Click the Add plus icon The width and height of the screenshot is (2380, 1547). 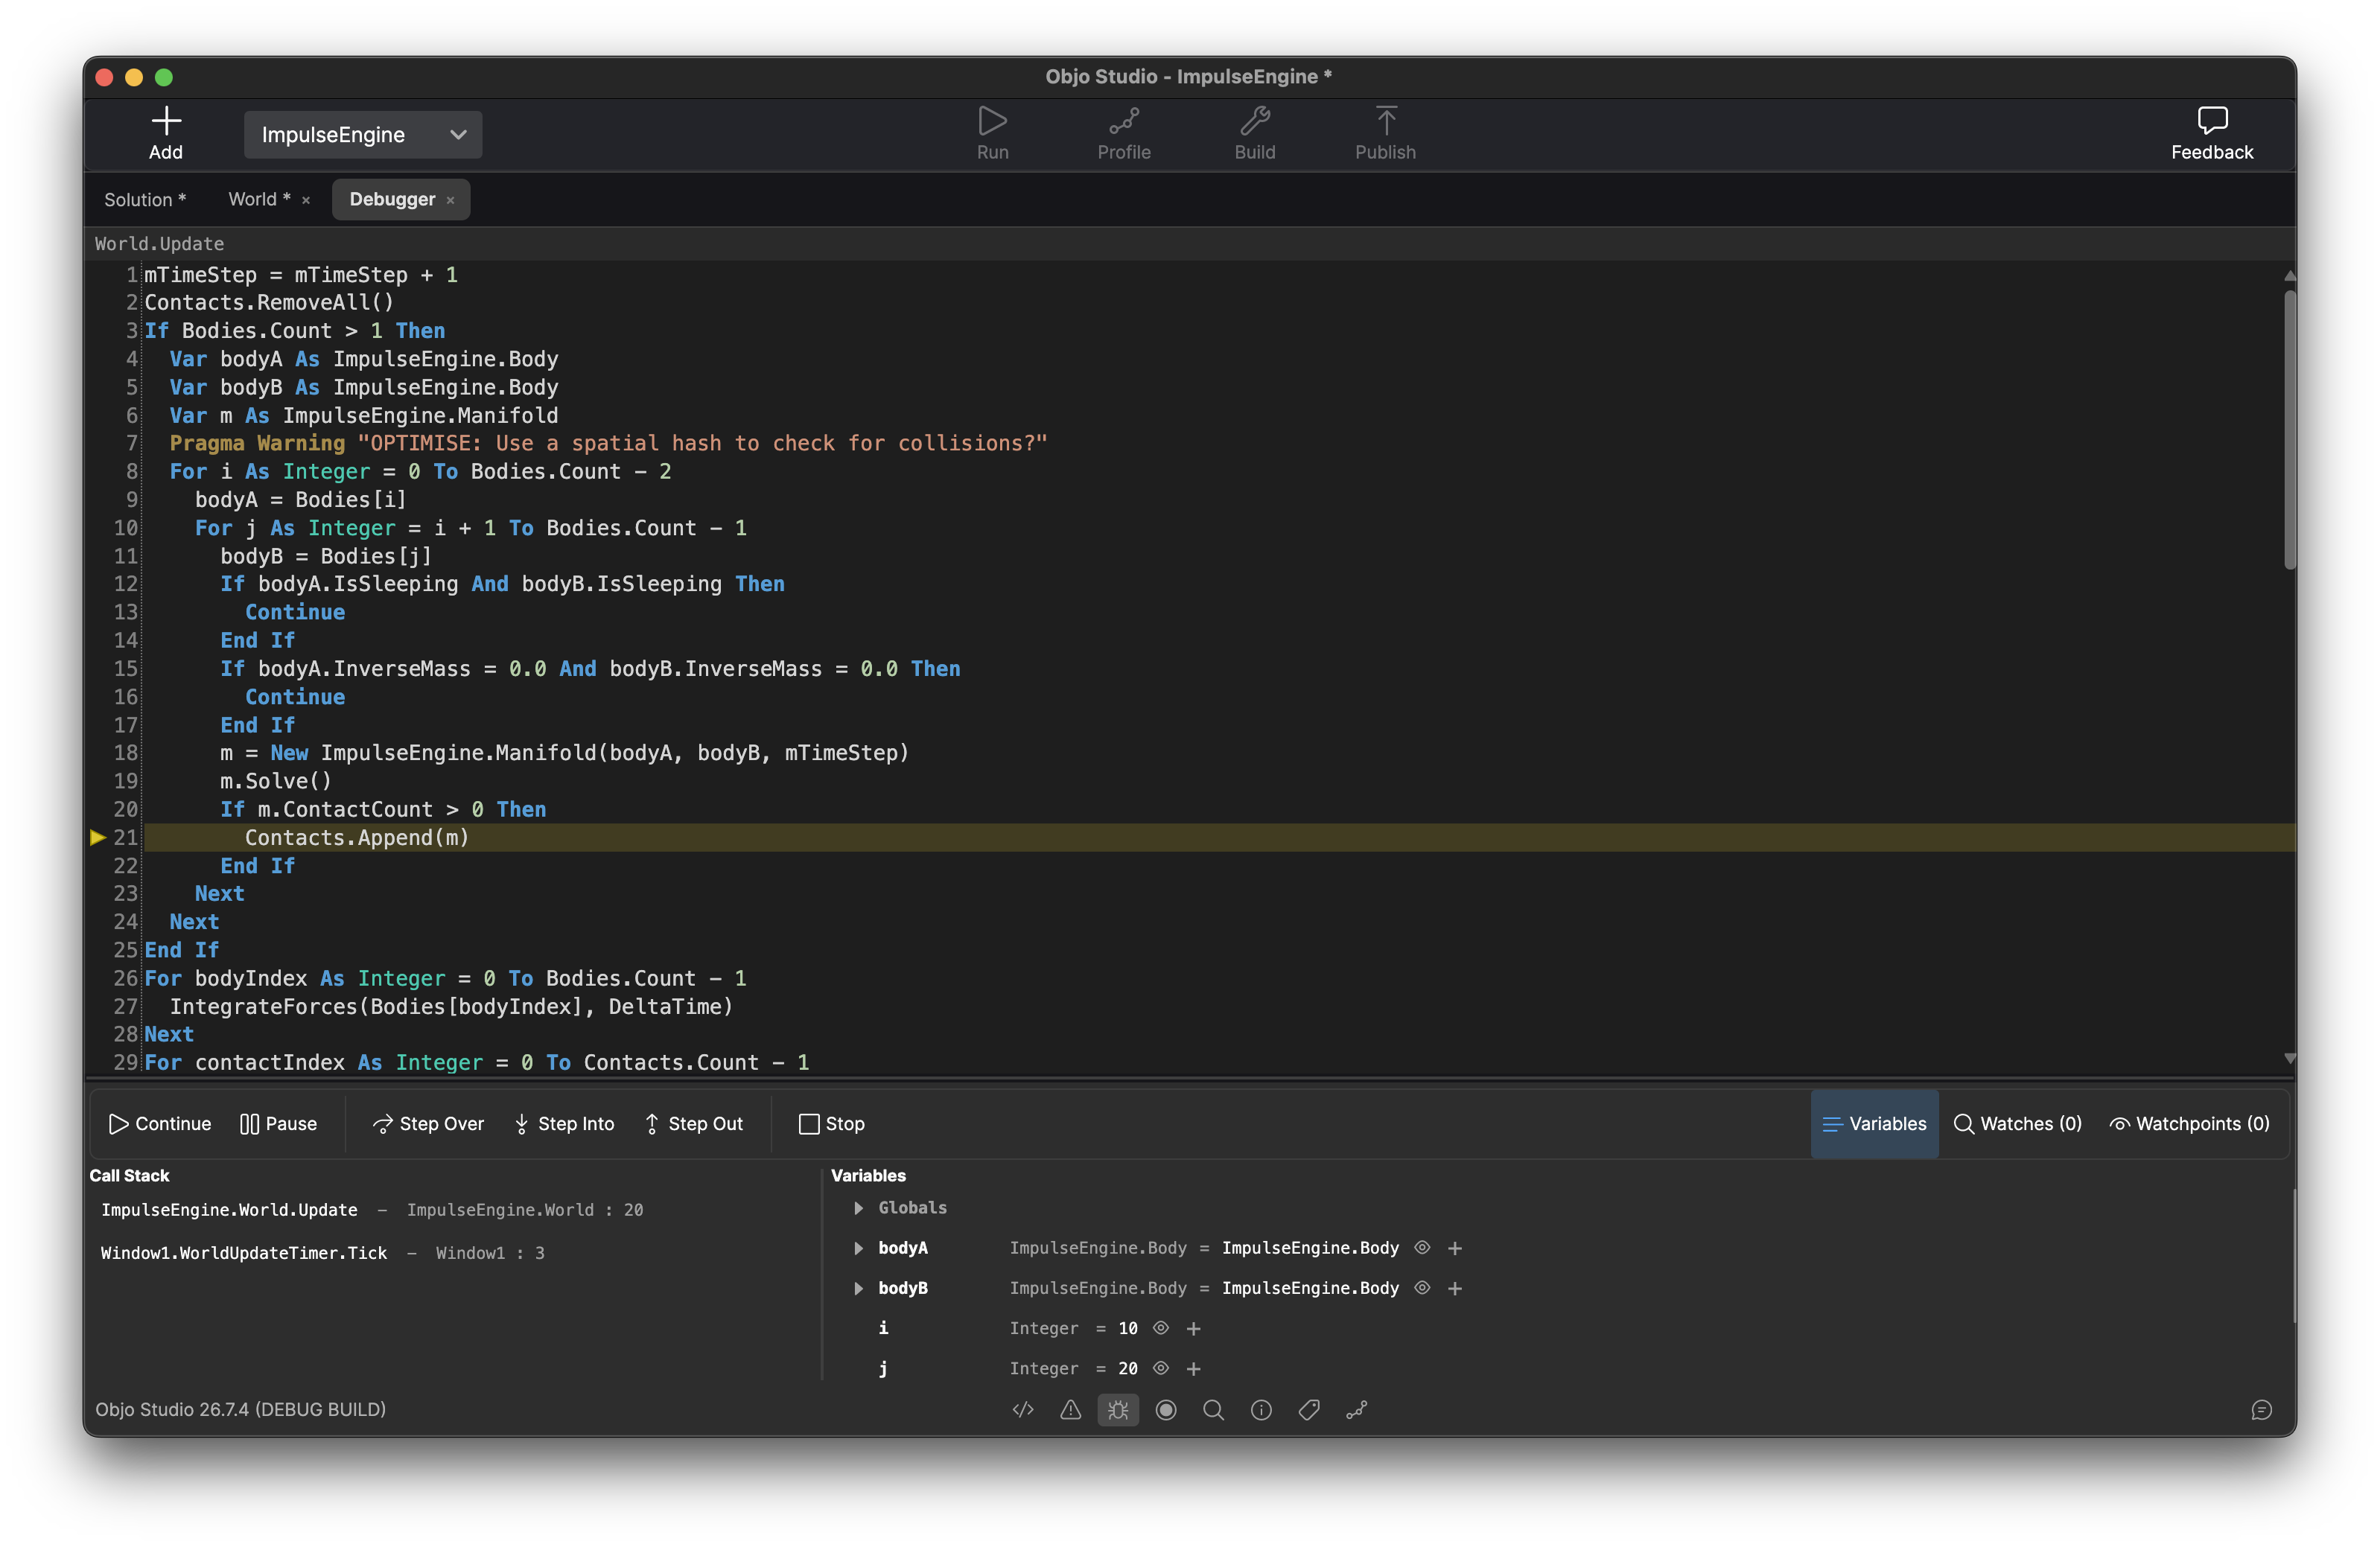[x=166, y=121]
